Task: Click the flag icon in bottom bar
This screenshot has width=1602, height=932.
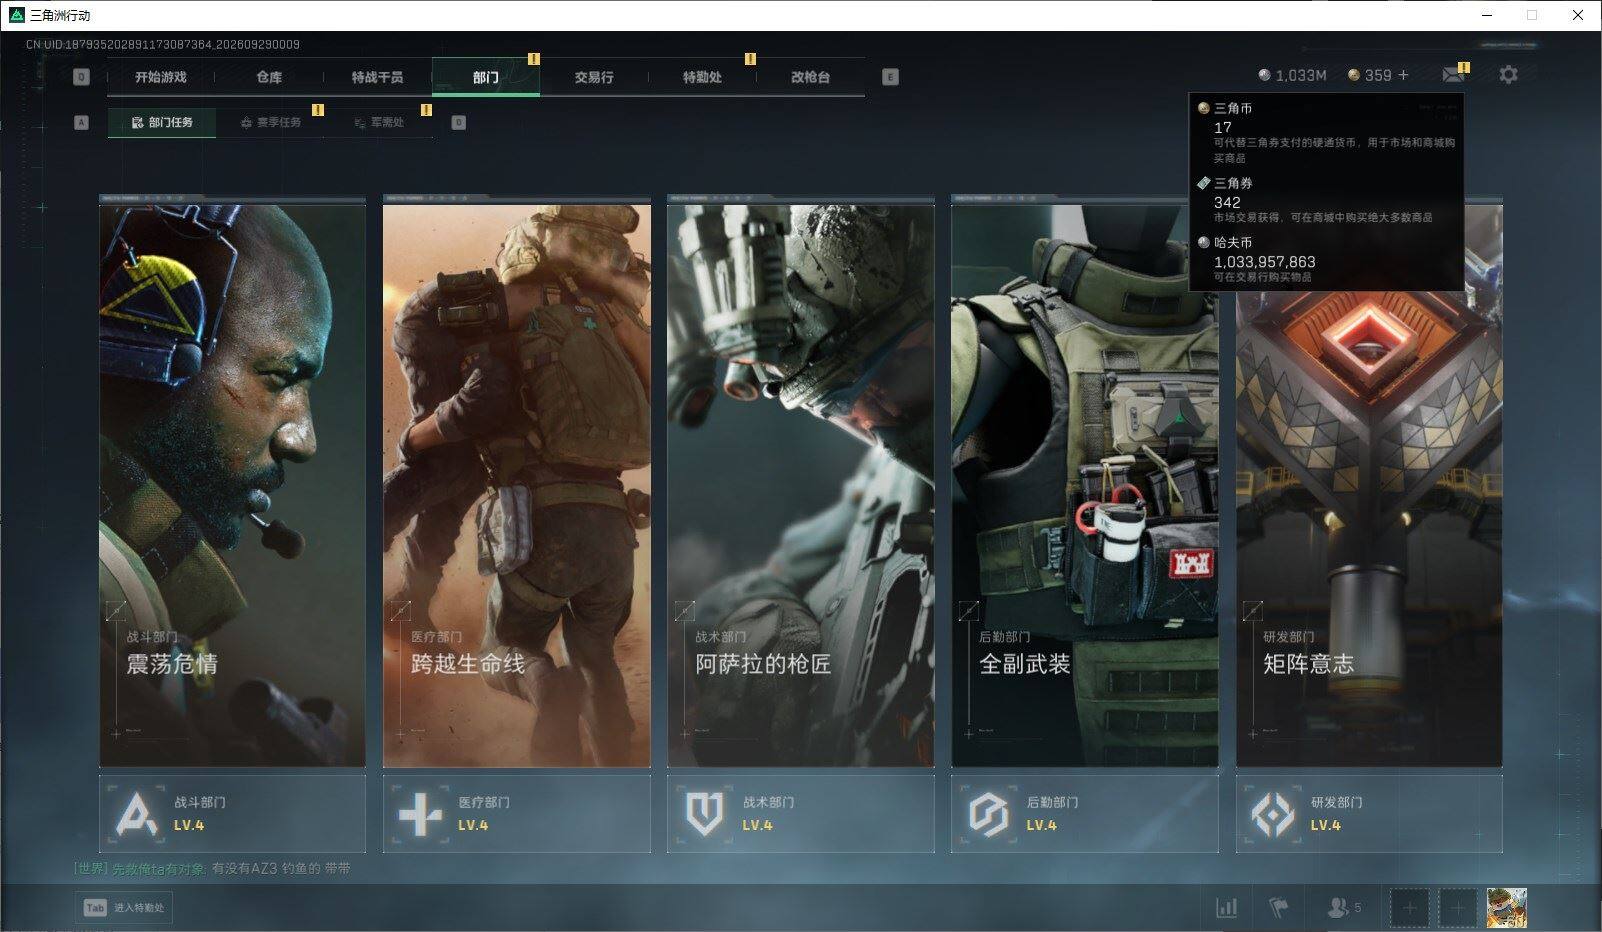Action: pyautogui.click(x=1278, y=908)
